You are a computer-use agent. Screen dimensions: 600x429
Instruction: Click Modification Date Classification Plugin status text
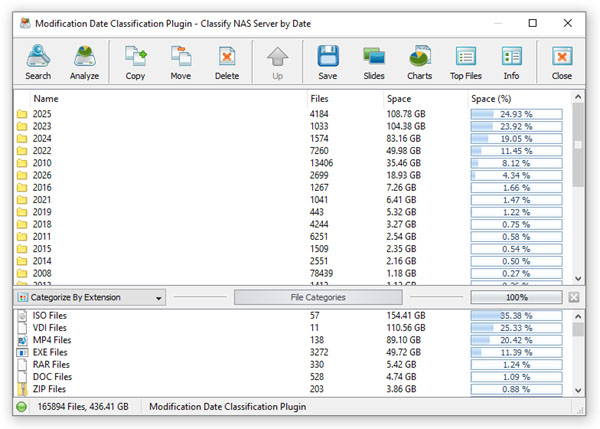coord(228,406)
